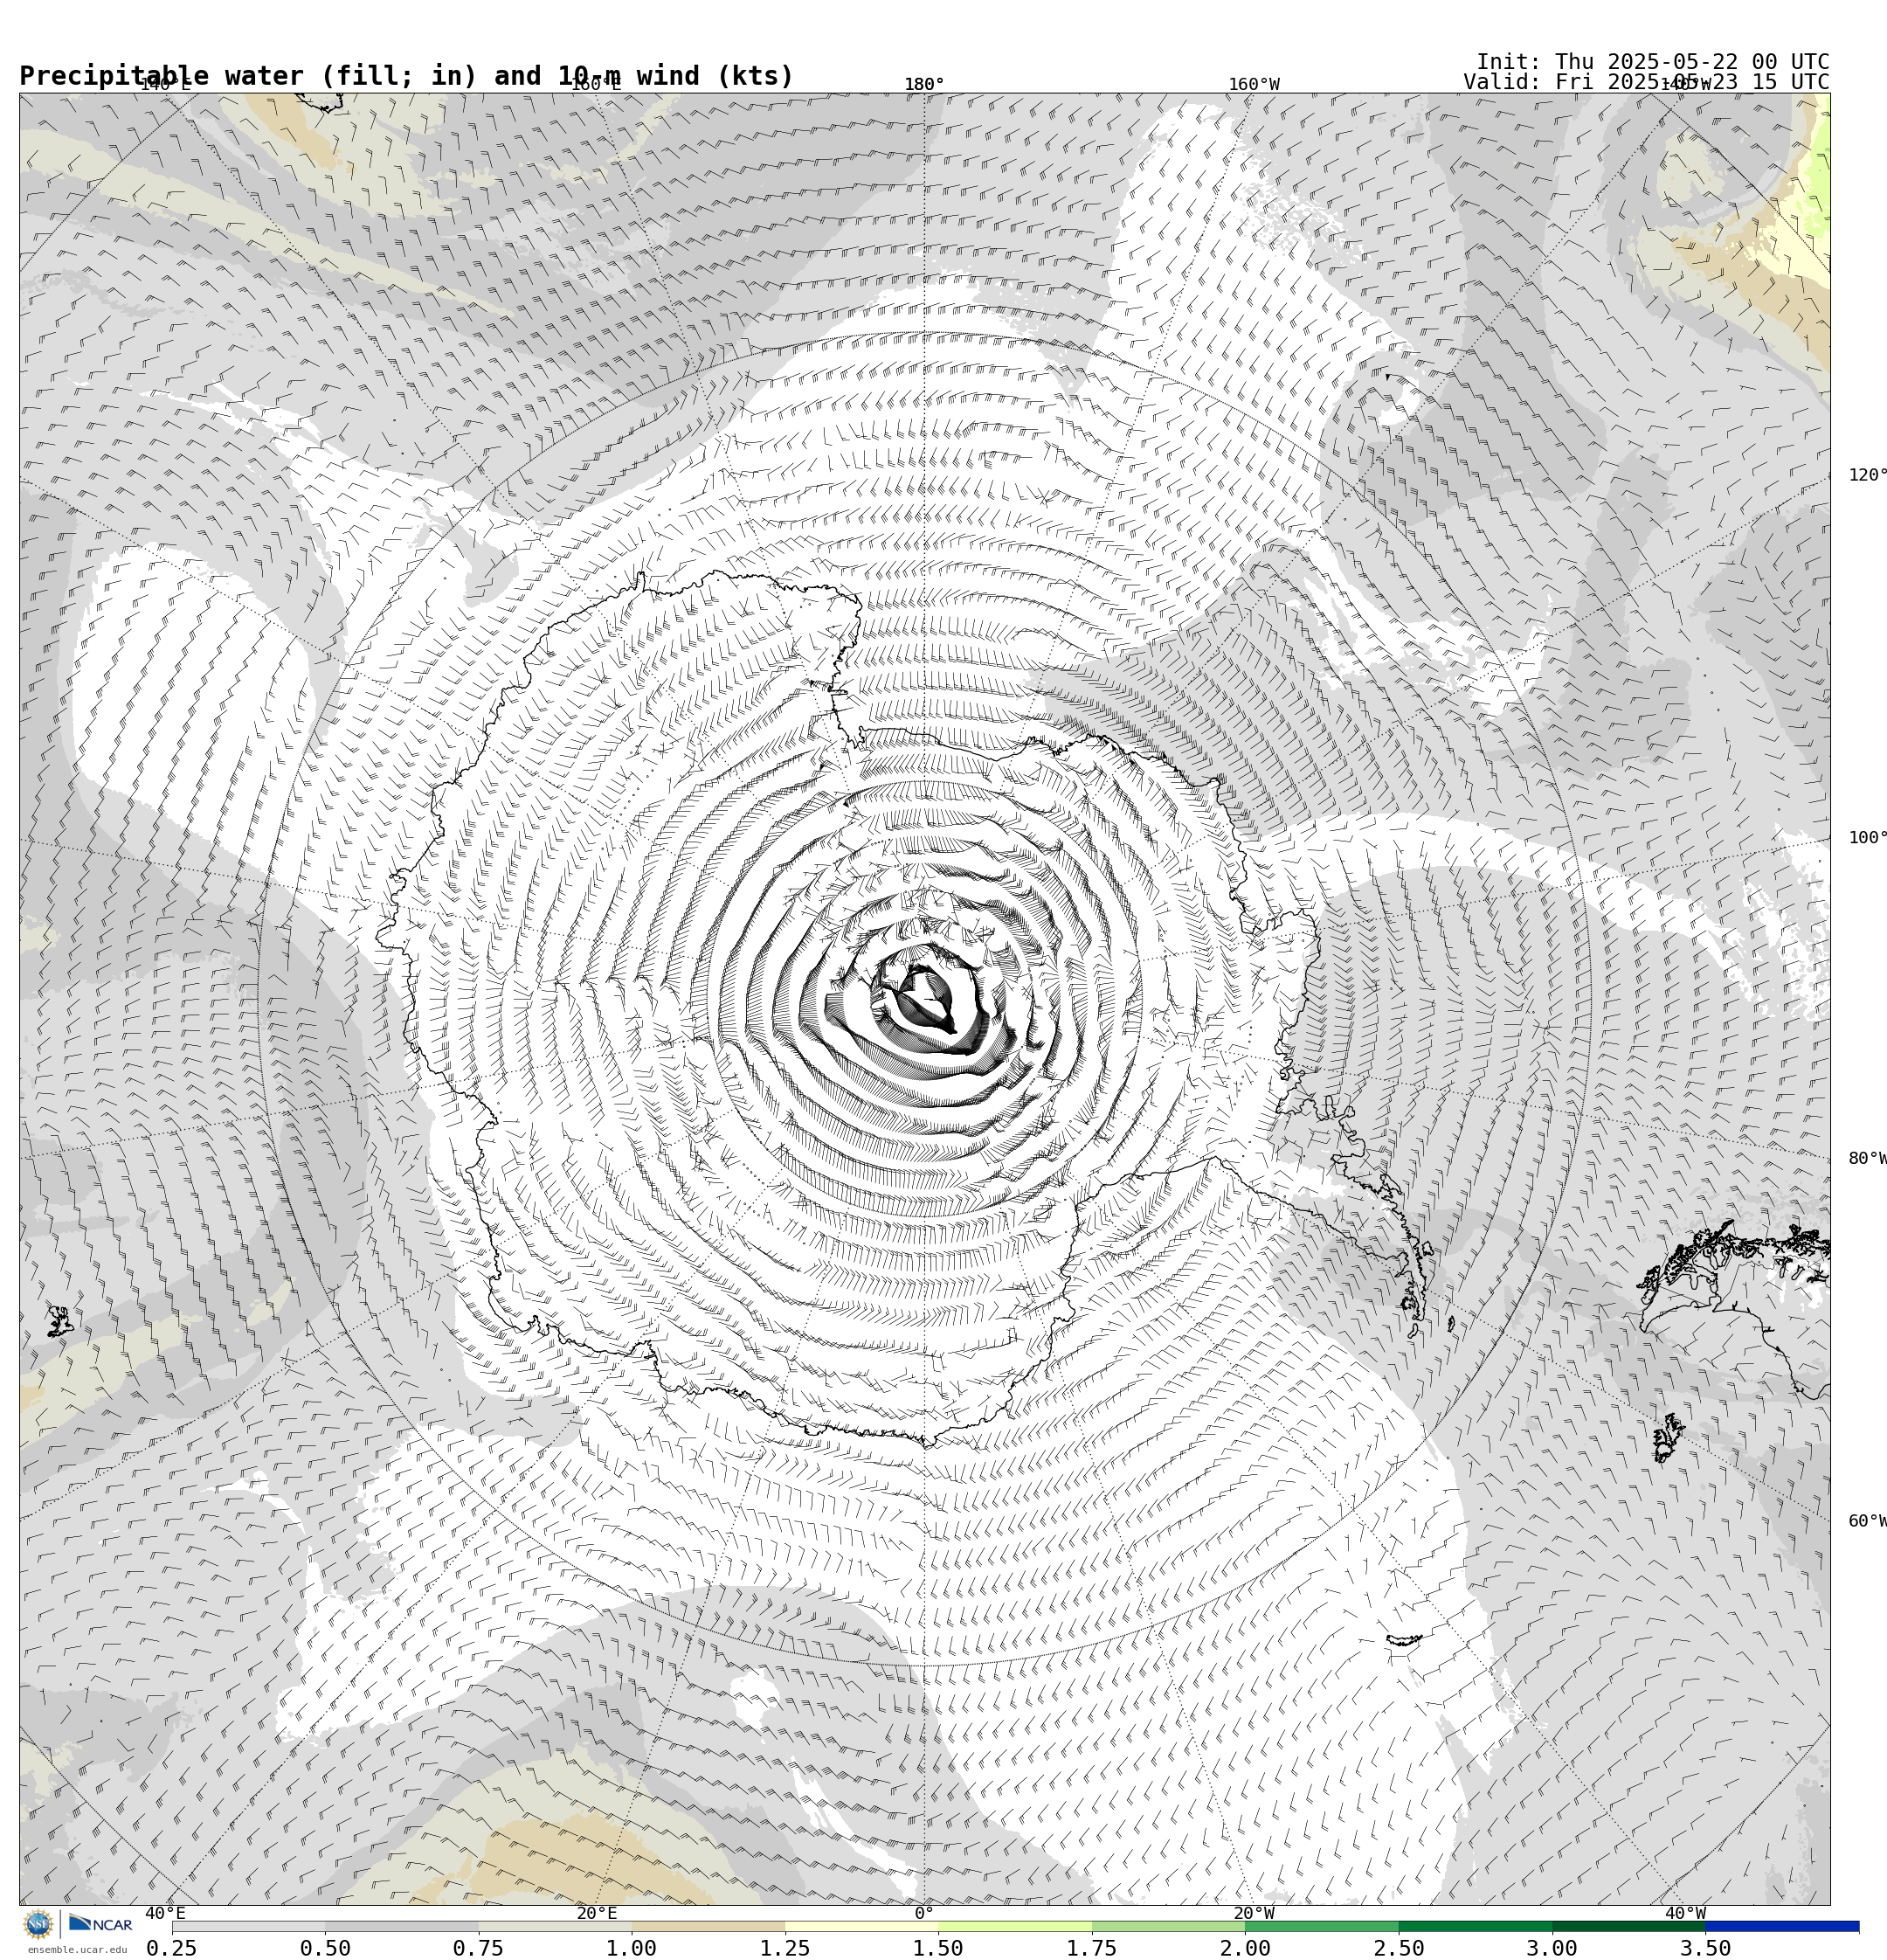The width and height of the screenshot is (1887, 1960).
Task: Select the 1.75–2.00 light green colorbar segment
Action: [1169, 1926]
